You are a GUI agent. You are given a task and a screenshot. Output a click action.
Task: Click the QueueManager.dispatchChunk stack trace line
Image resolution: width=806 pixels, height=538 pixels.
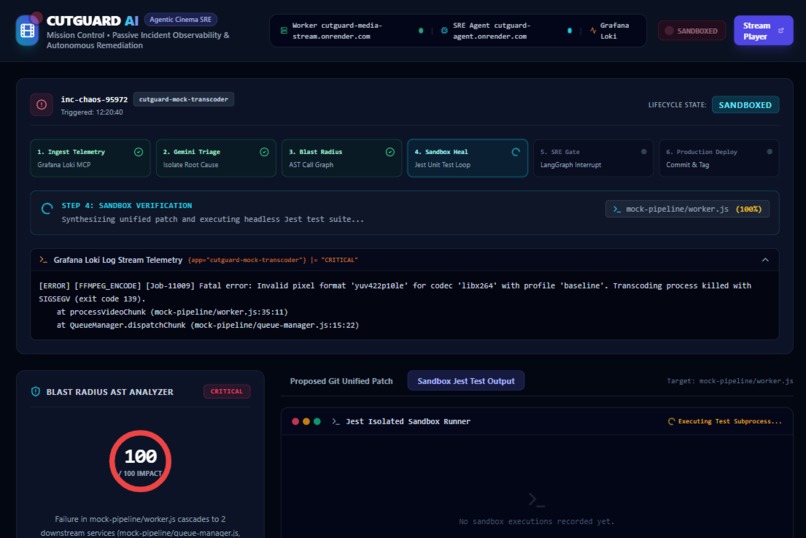tap(208, 325)
